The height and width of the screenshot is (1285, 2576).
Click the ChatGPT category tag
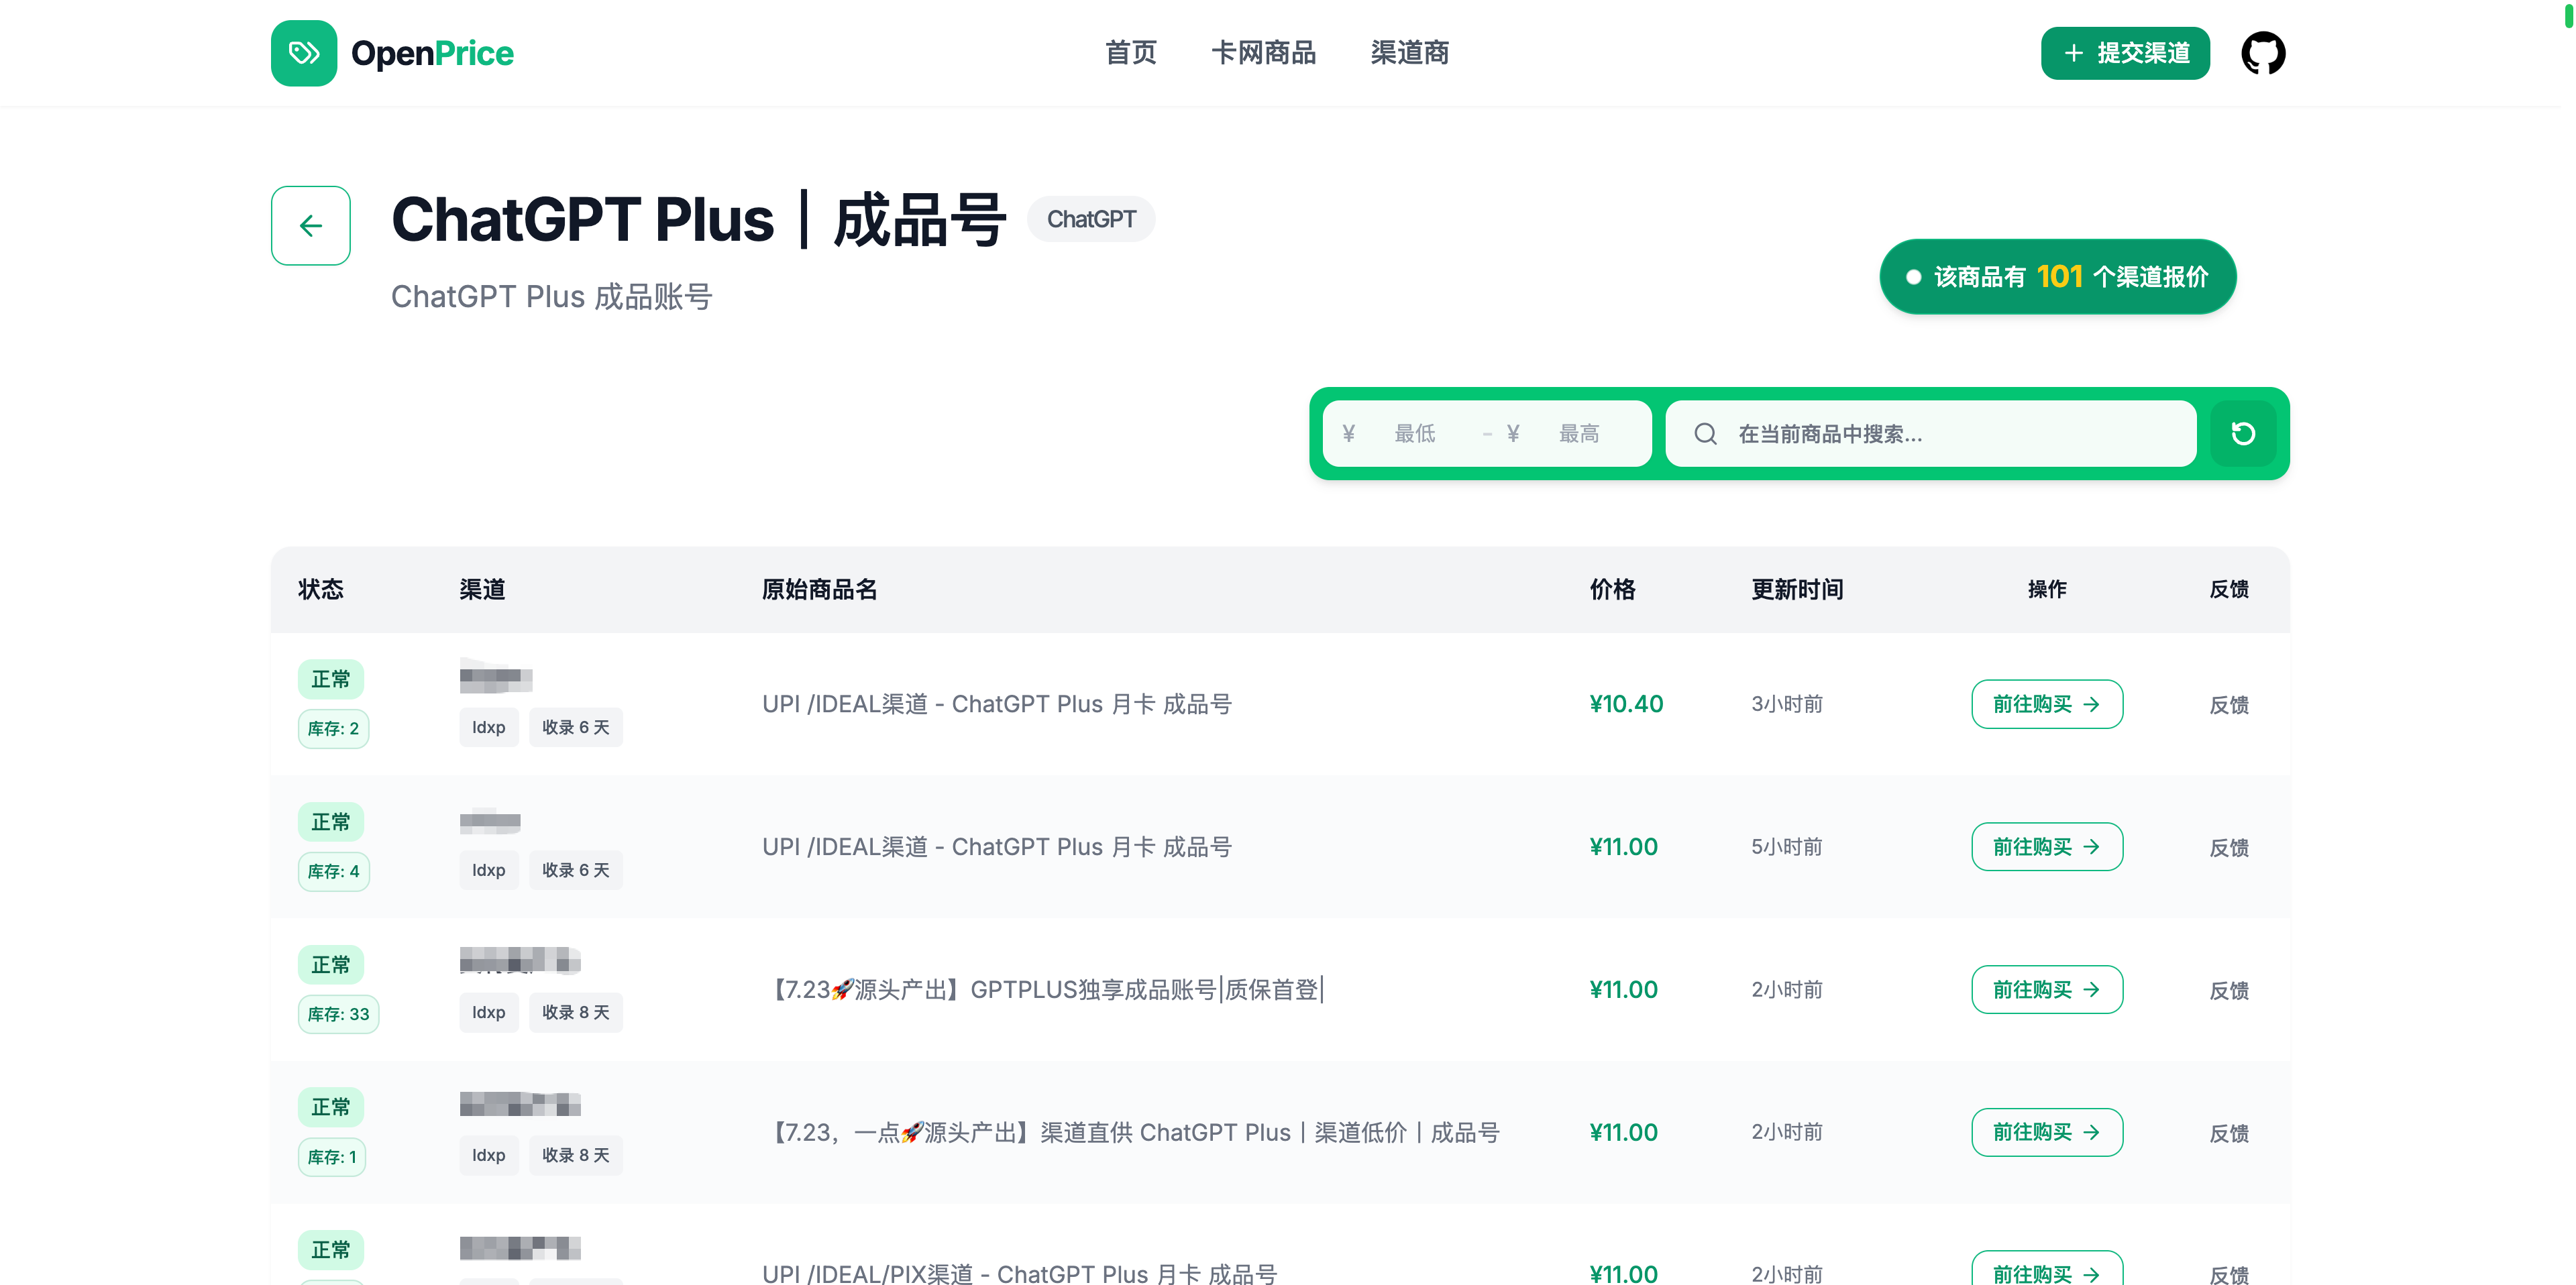tap(1091, 219)
